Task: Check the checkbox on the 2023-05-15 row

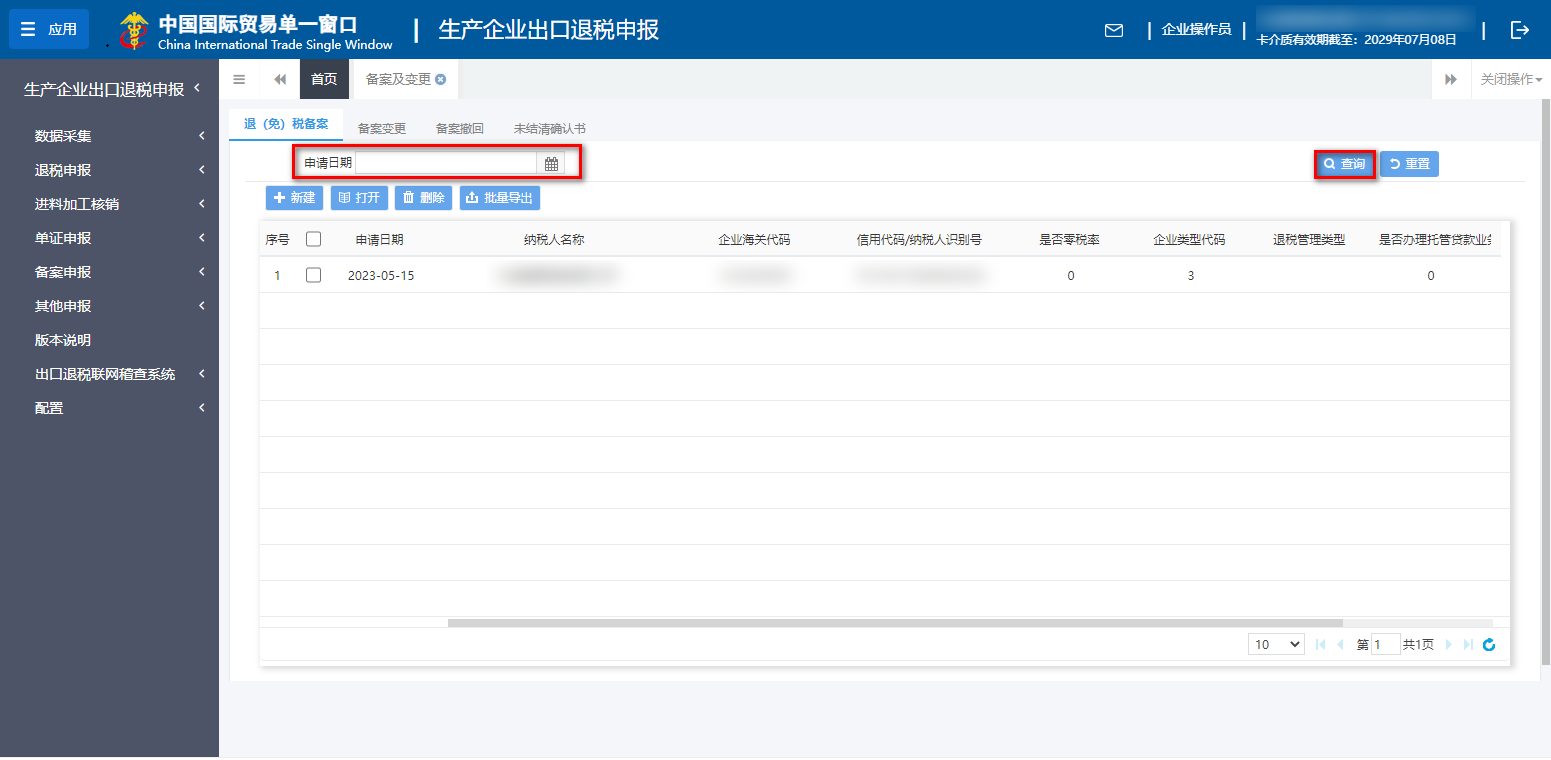Action: coord(313,275)
